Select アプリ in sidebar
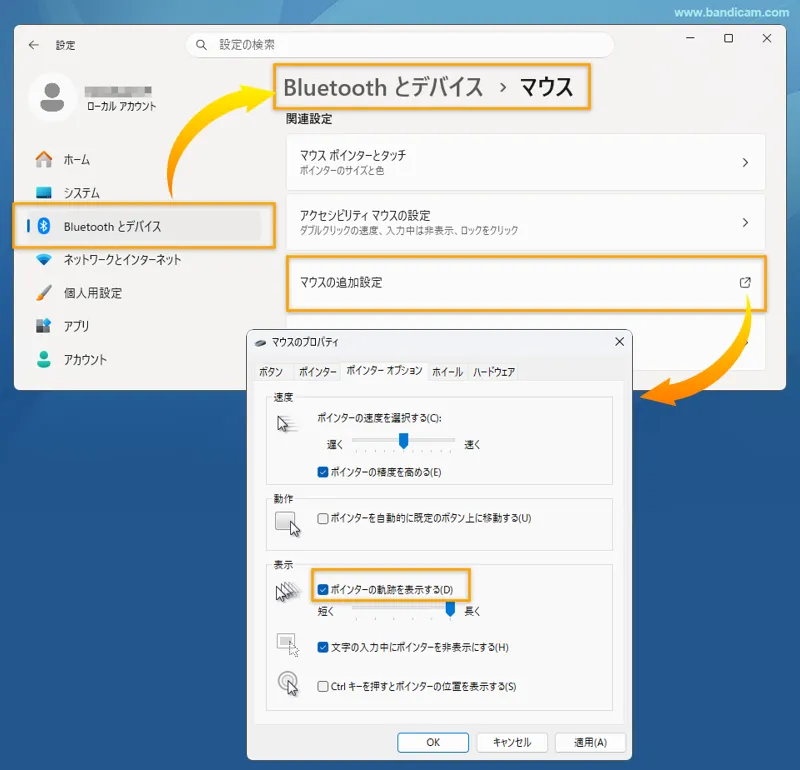 [77, 326]
